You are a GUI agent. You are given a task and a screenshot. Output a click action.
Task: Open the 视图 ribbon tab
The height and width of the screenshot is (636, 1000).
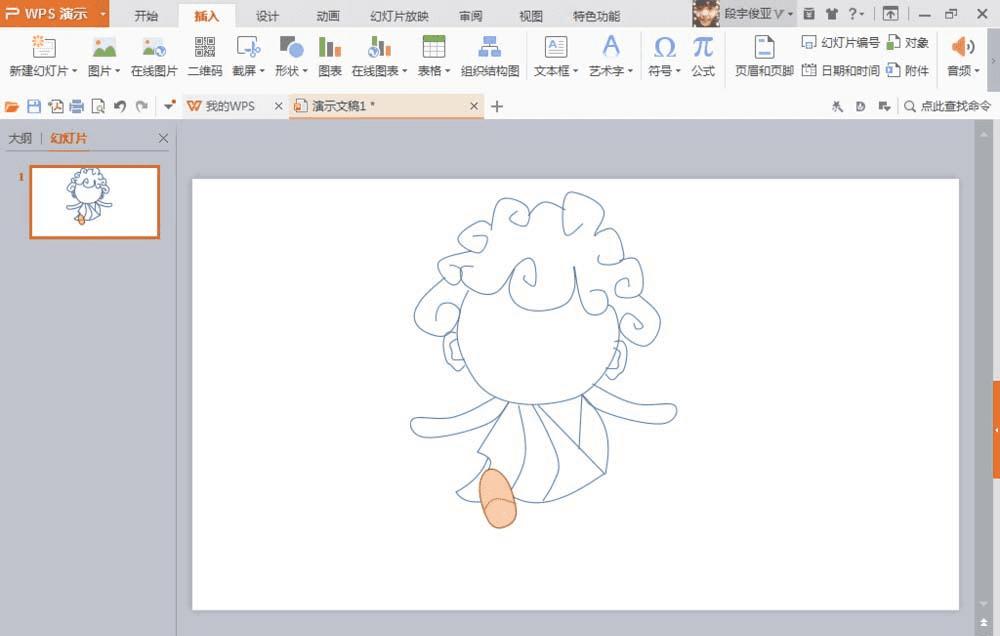[531, 16]
